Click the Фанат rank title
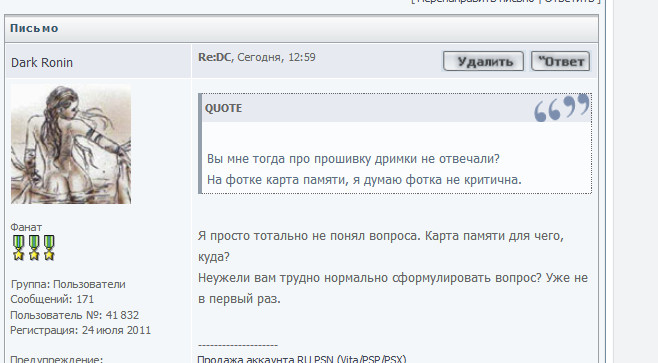Image resolution: width=658 pixels, height=363 pixels. pyautogui.click(x=26, y=227)
